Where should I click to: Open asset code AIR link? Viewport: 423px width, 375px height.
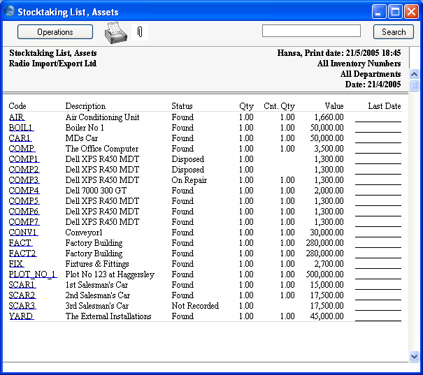coord(17,117)
